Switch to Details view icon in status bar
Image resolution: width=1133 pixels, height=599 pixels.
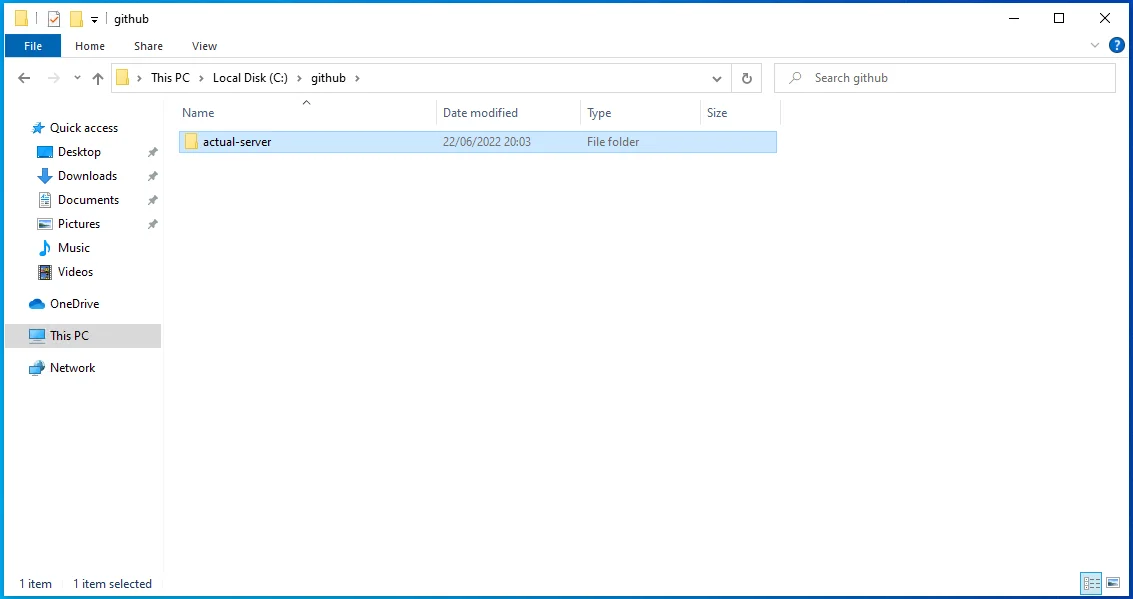[x=1091, y=583]
